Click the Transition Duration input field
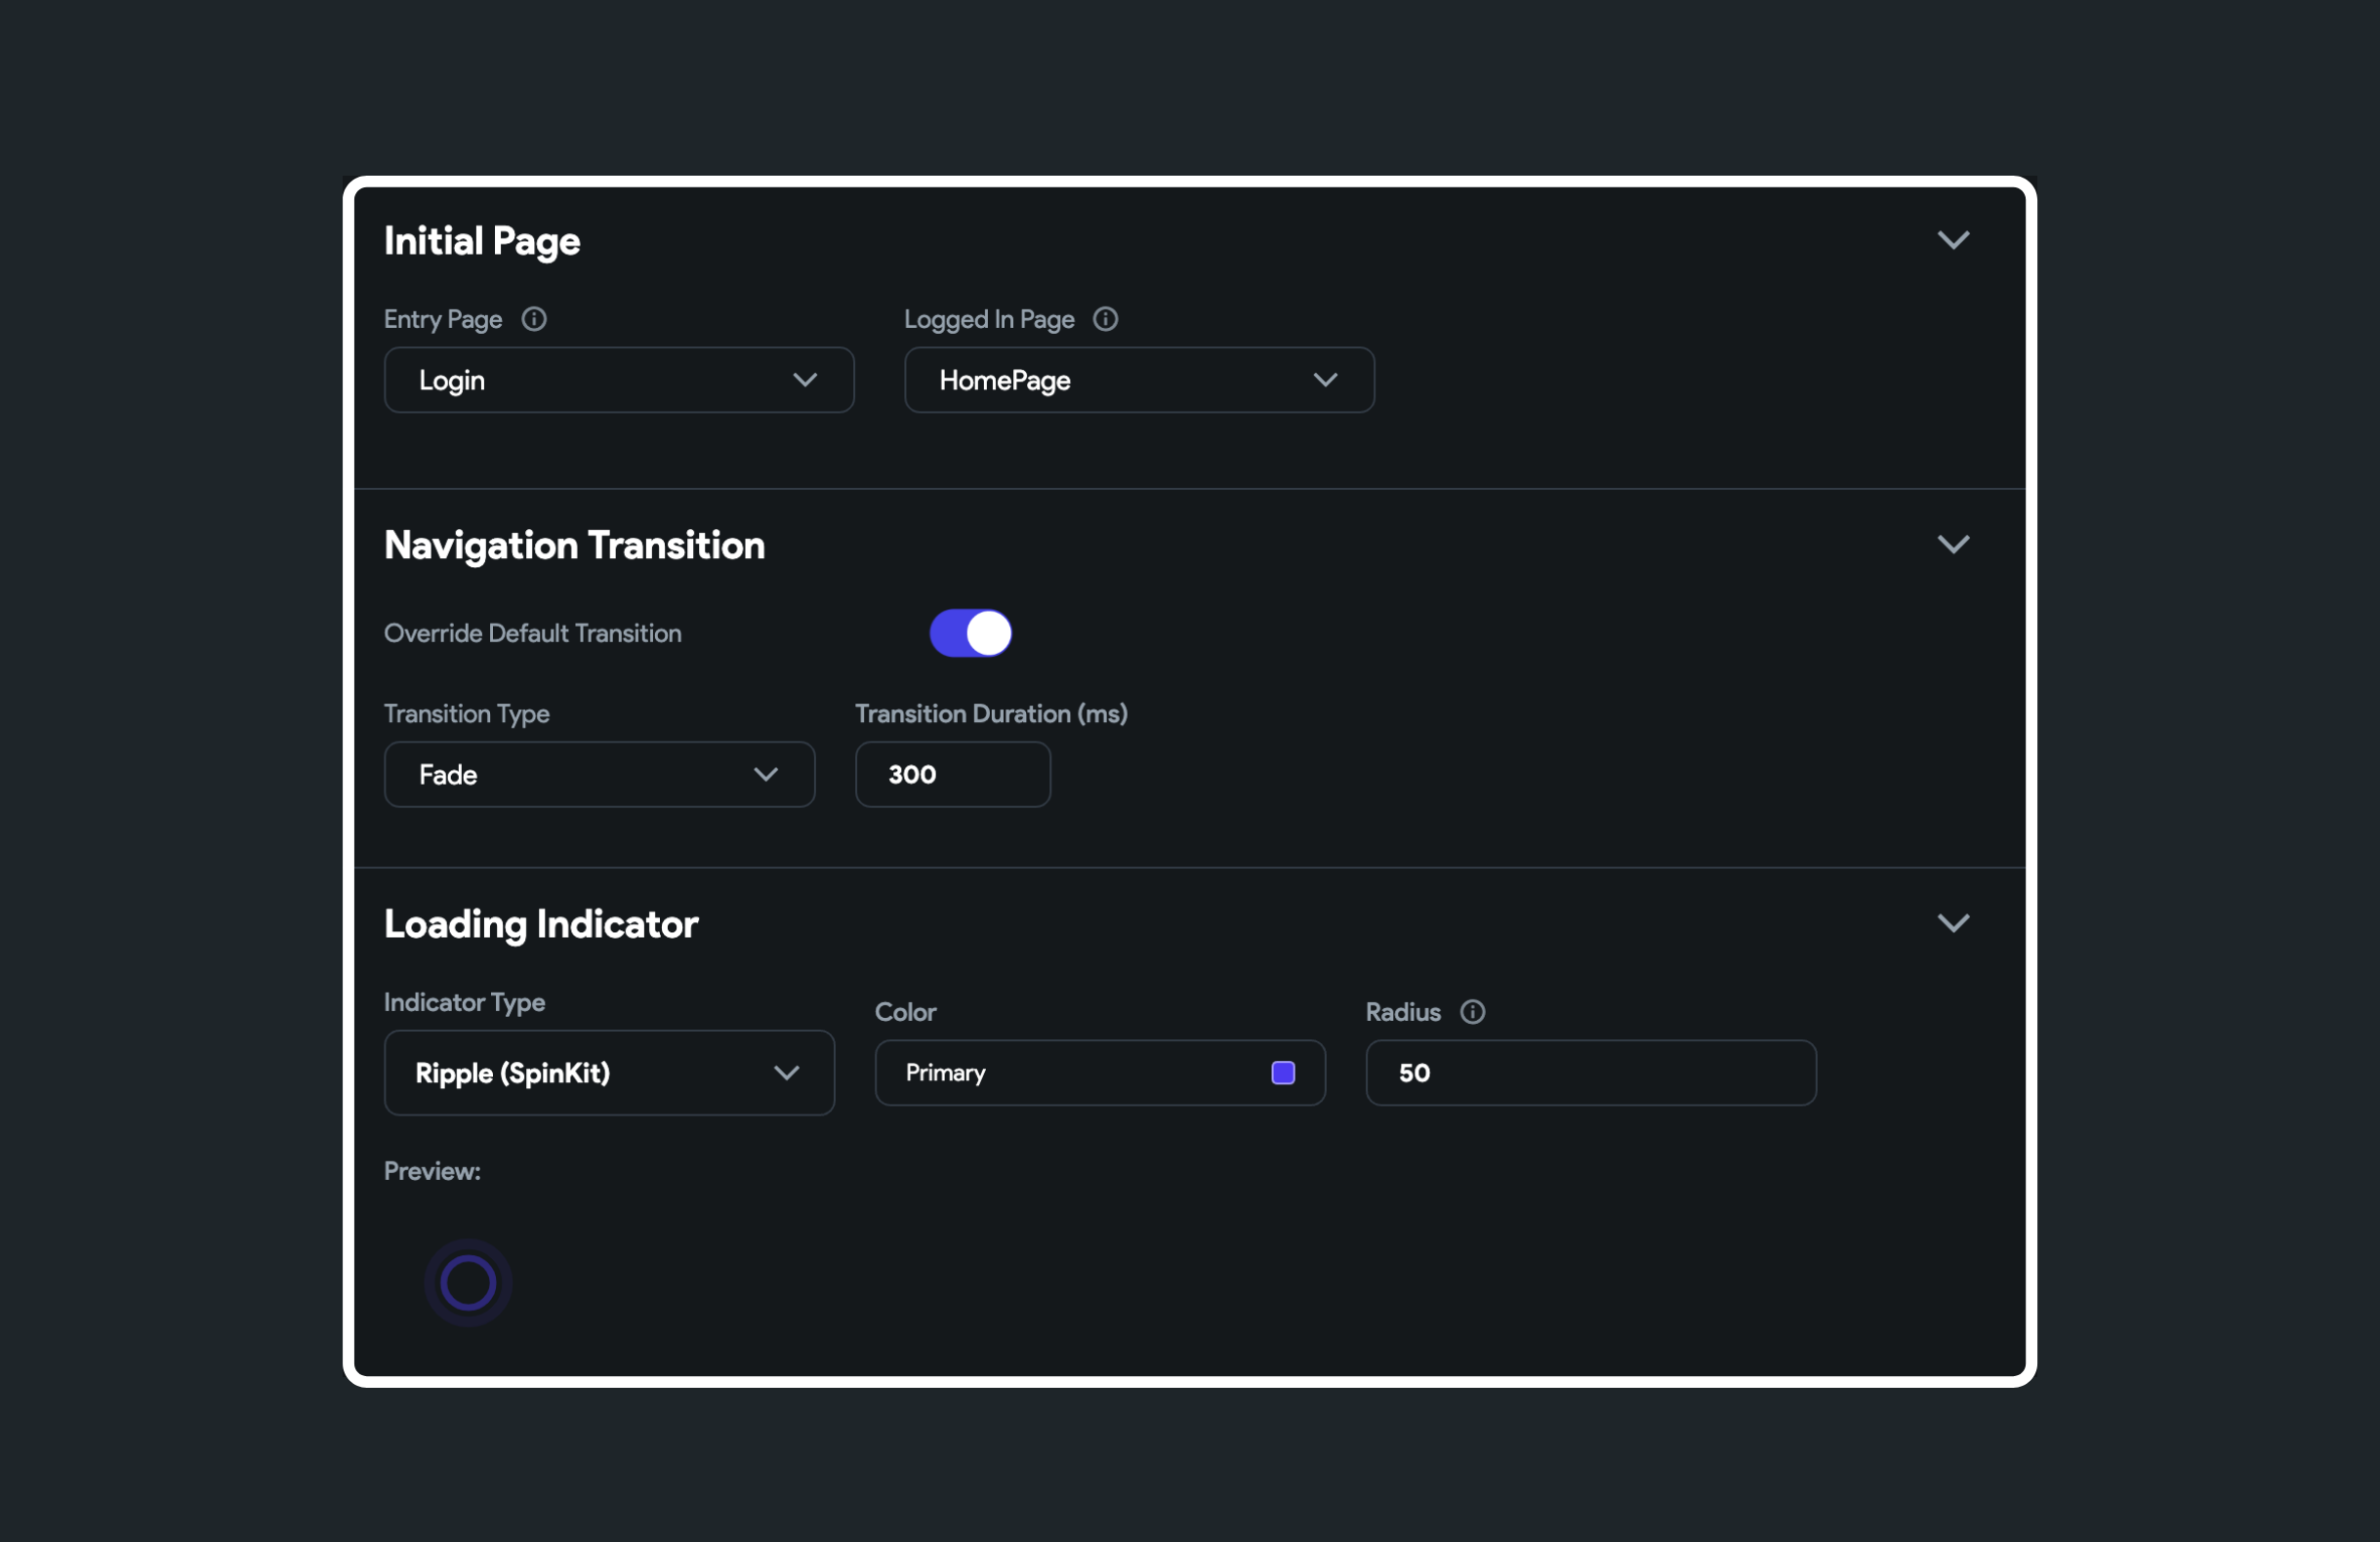2380x1542 pixels. [952, 774]
